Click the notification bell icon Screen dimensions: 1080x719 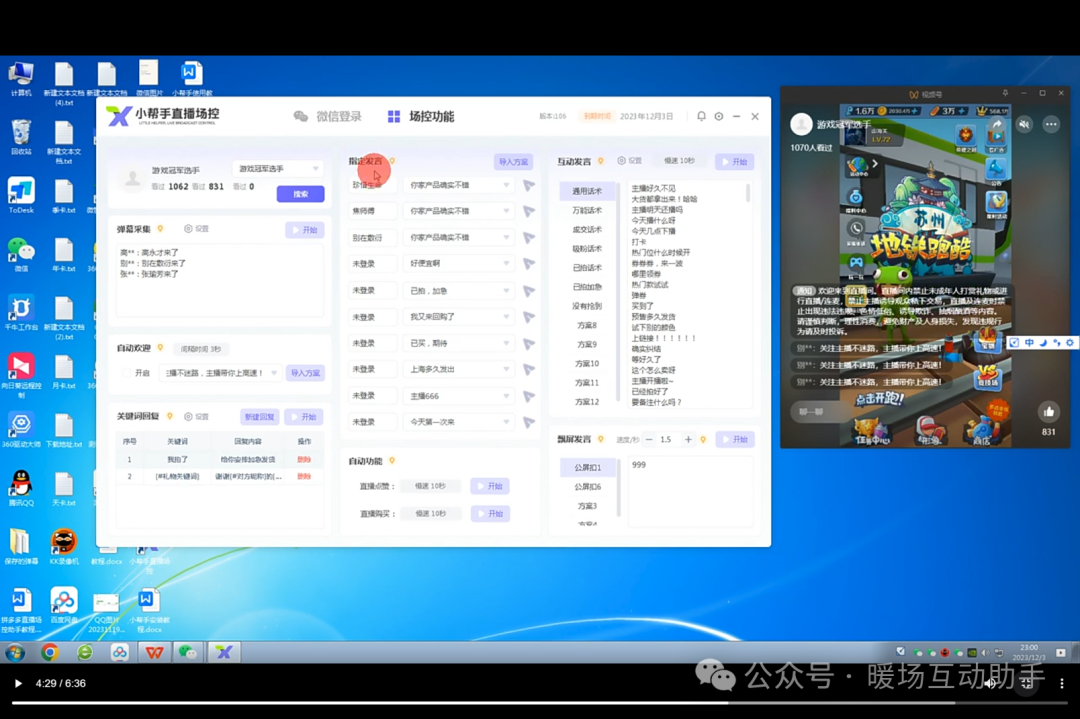(x=701, y=117)
